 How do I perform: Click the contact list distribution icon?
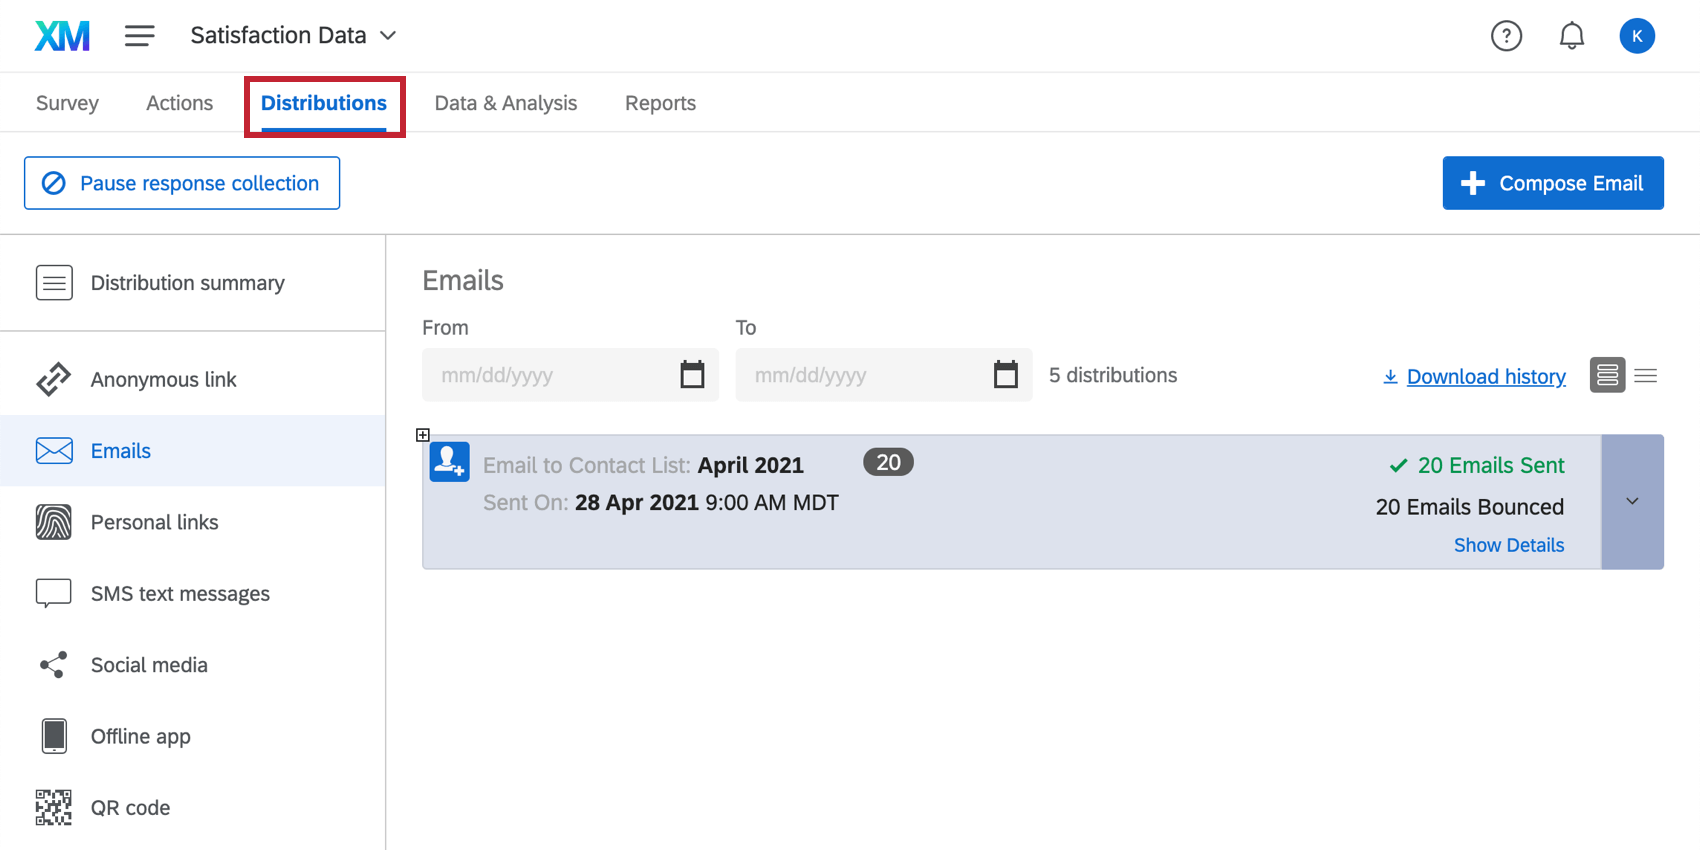tap(449, 462)
